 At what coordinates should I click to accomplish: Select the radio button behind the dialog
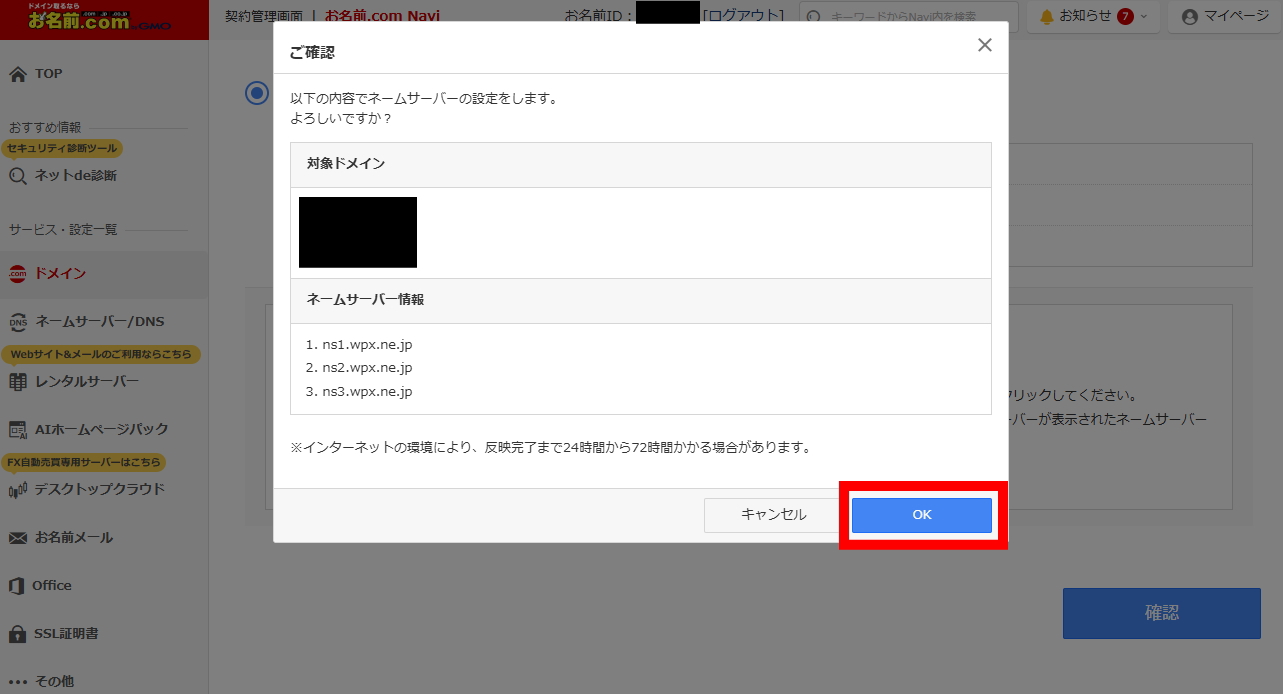tap(257, 93)
